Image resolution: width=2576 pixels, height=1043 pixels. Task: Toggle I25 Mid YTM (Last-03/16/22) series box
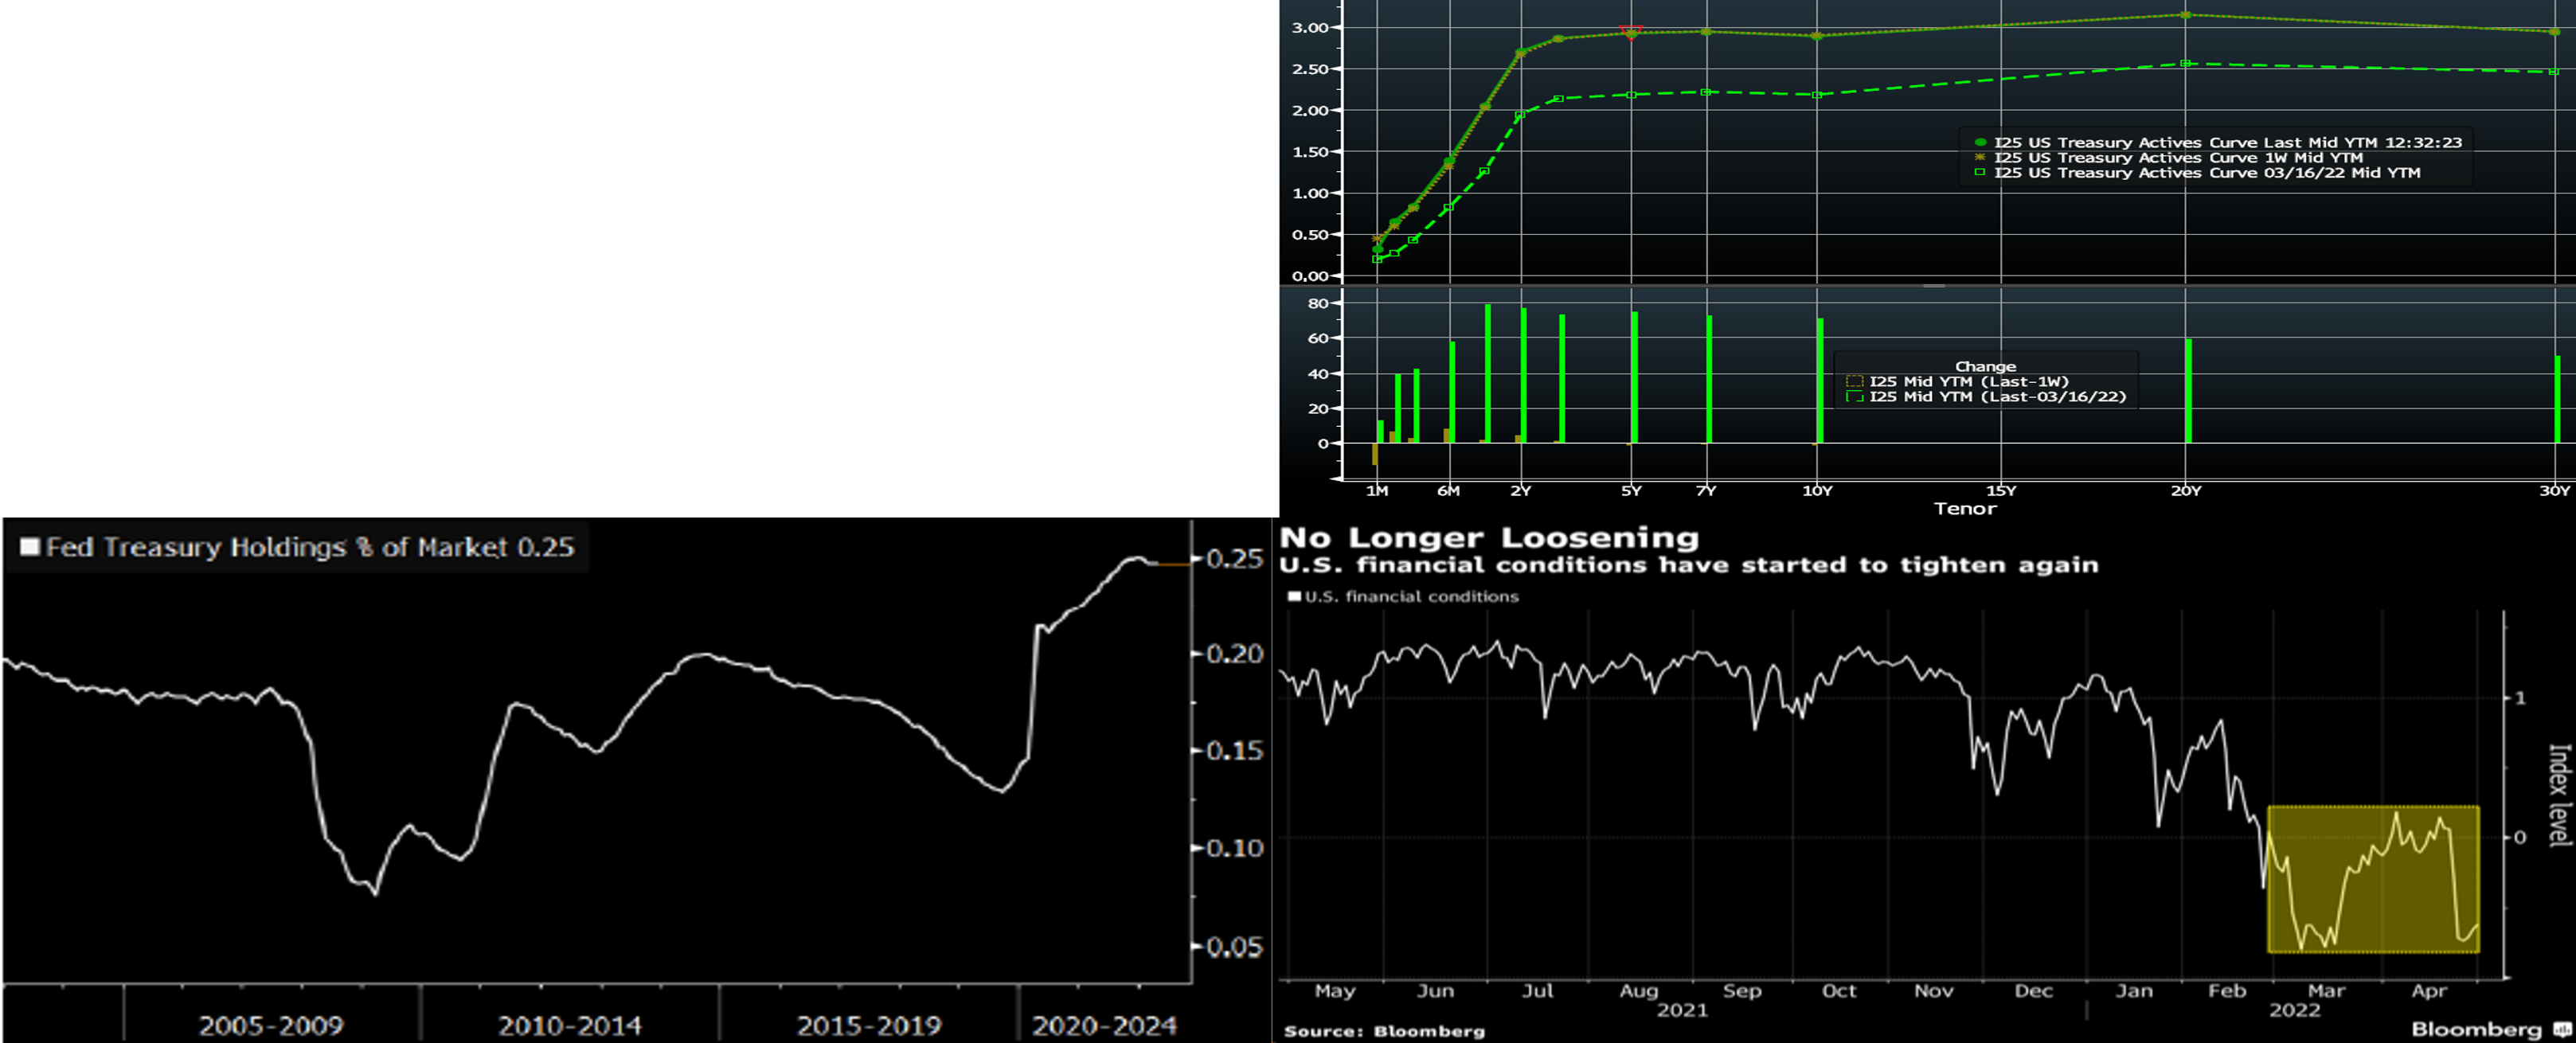[x=1854, y=396]
